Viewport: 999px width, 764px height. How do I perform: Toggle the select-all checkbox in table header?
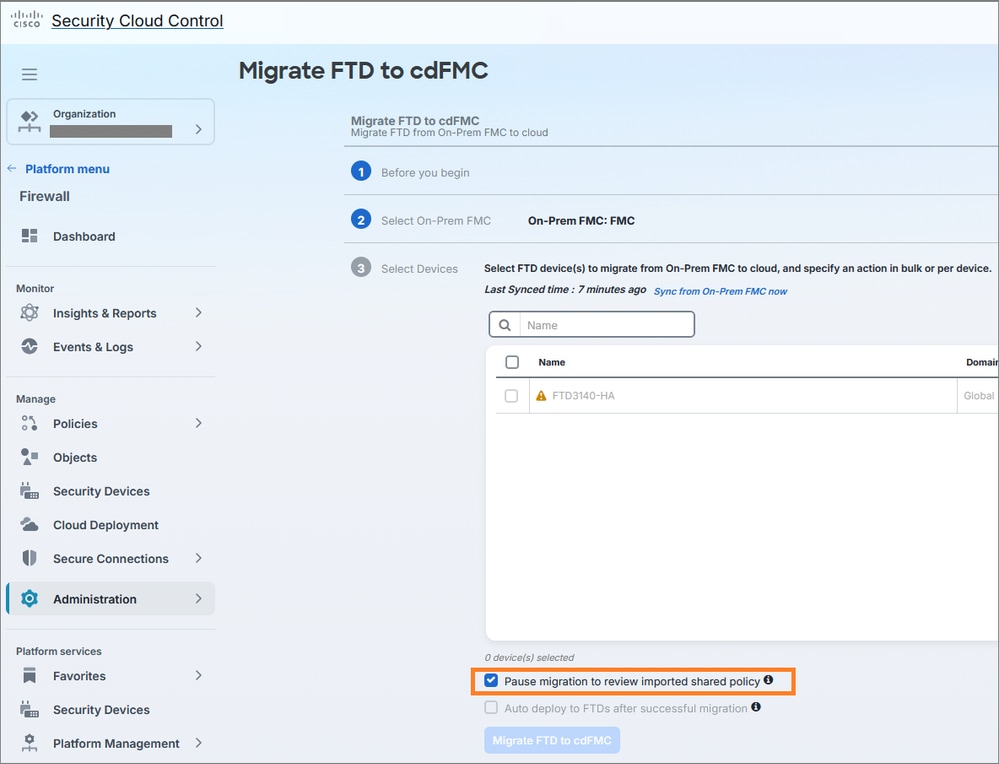pyautogui.click(x=512, y=362)
